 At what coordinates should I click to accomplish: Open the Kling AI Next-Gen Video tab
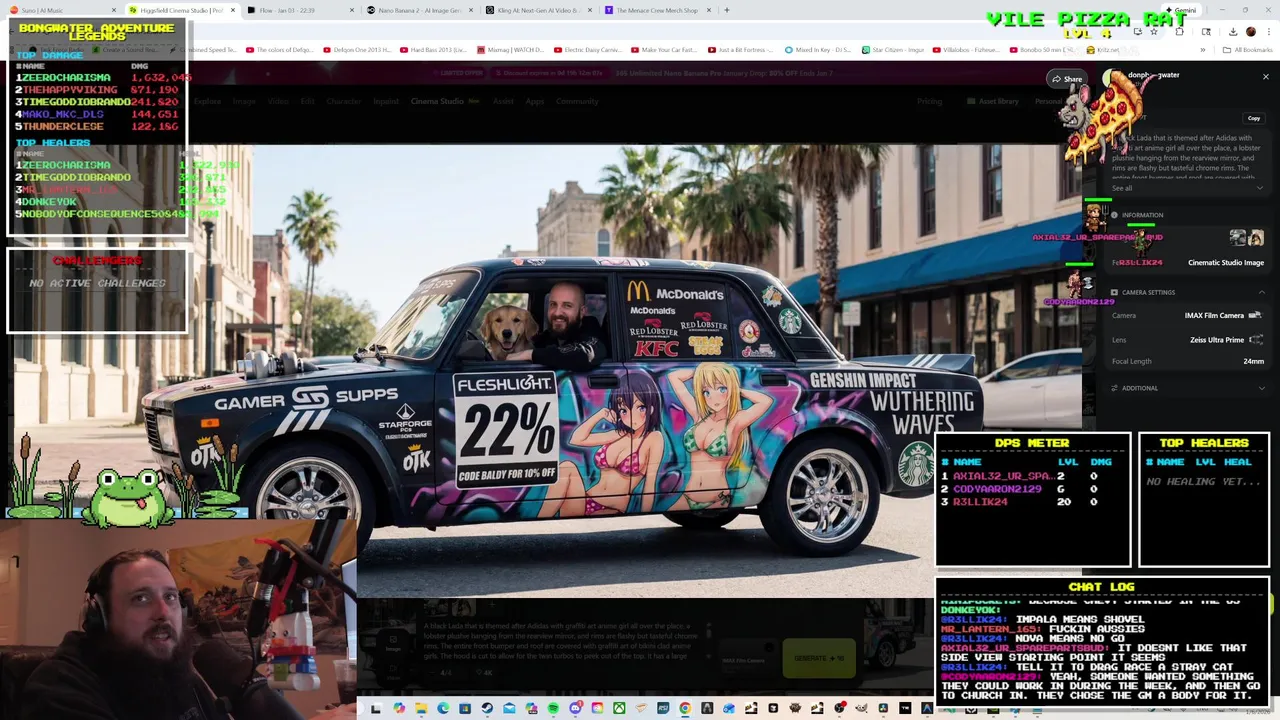537,10
